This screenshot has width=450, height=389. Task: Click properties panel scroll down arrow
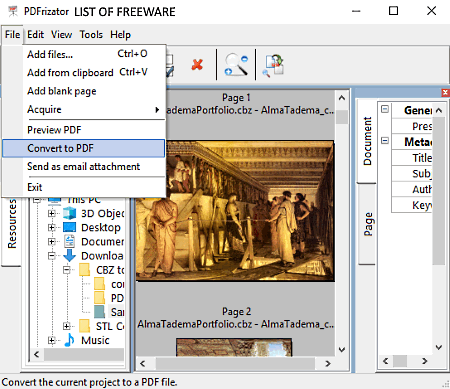pyautogui.click(x=439, y=347)
